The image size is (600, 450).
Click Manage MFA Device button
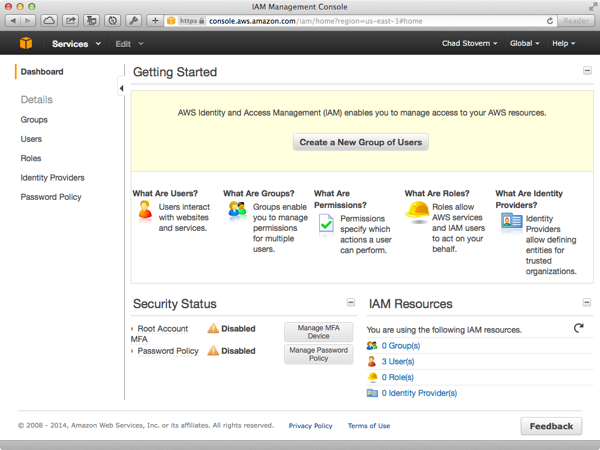(x=318, y=332)
